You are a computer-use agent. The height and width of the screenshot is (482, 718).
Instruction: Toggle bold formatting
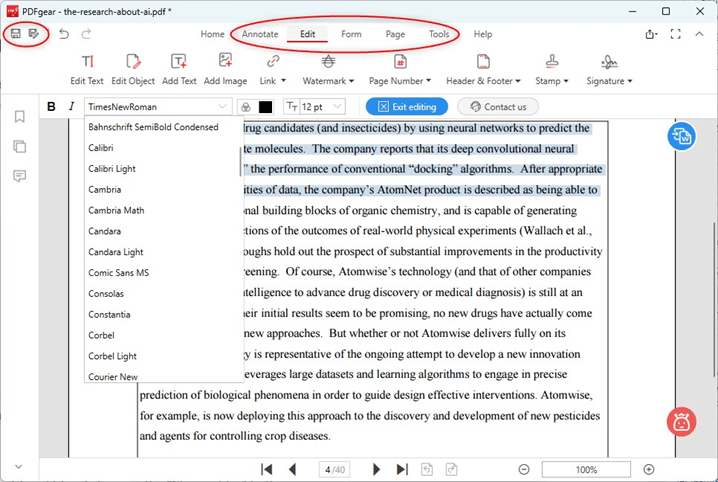click(51, 107)
